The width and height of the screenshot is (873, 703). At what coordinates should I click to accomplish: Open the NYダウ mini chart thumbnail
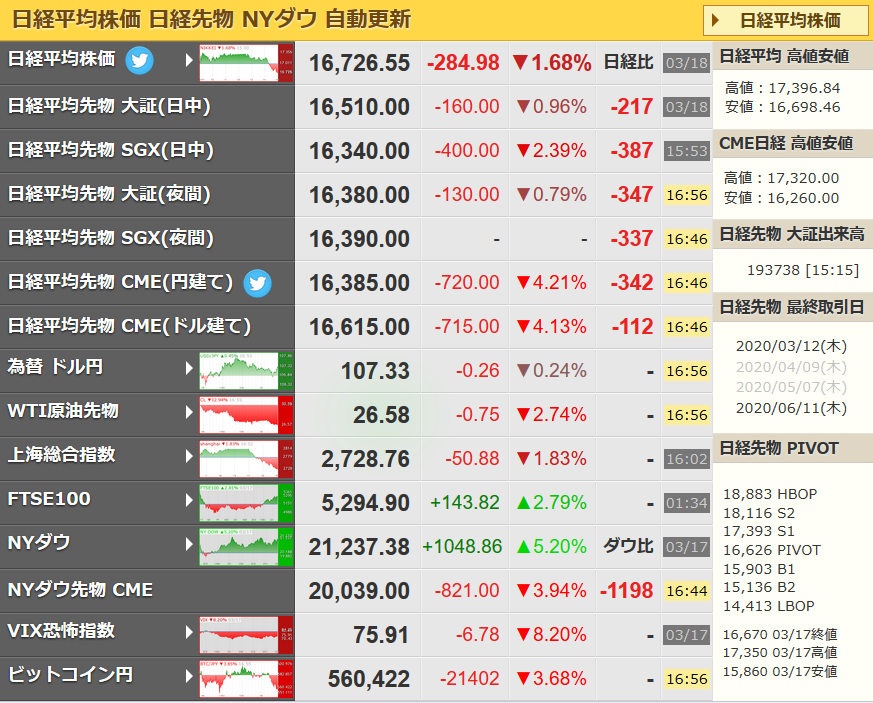[x=246, y=547]
